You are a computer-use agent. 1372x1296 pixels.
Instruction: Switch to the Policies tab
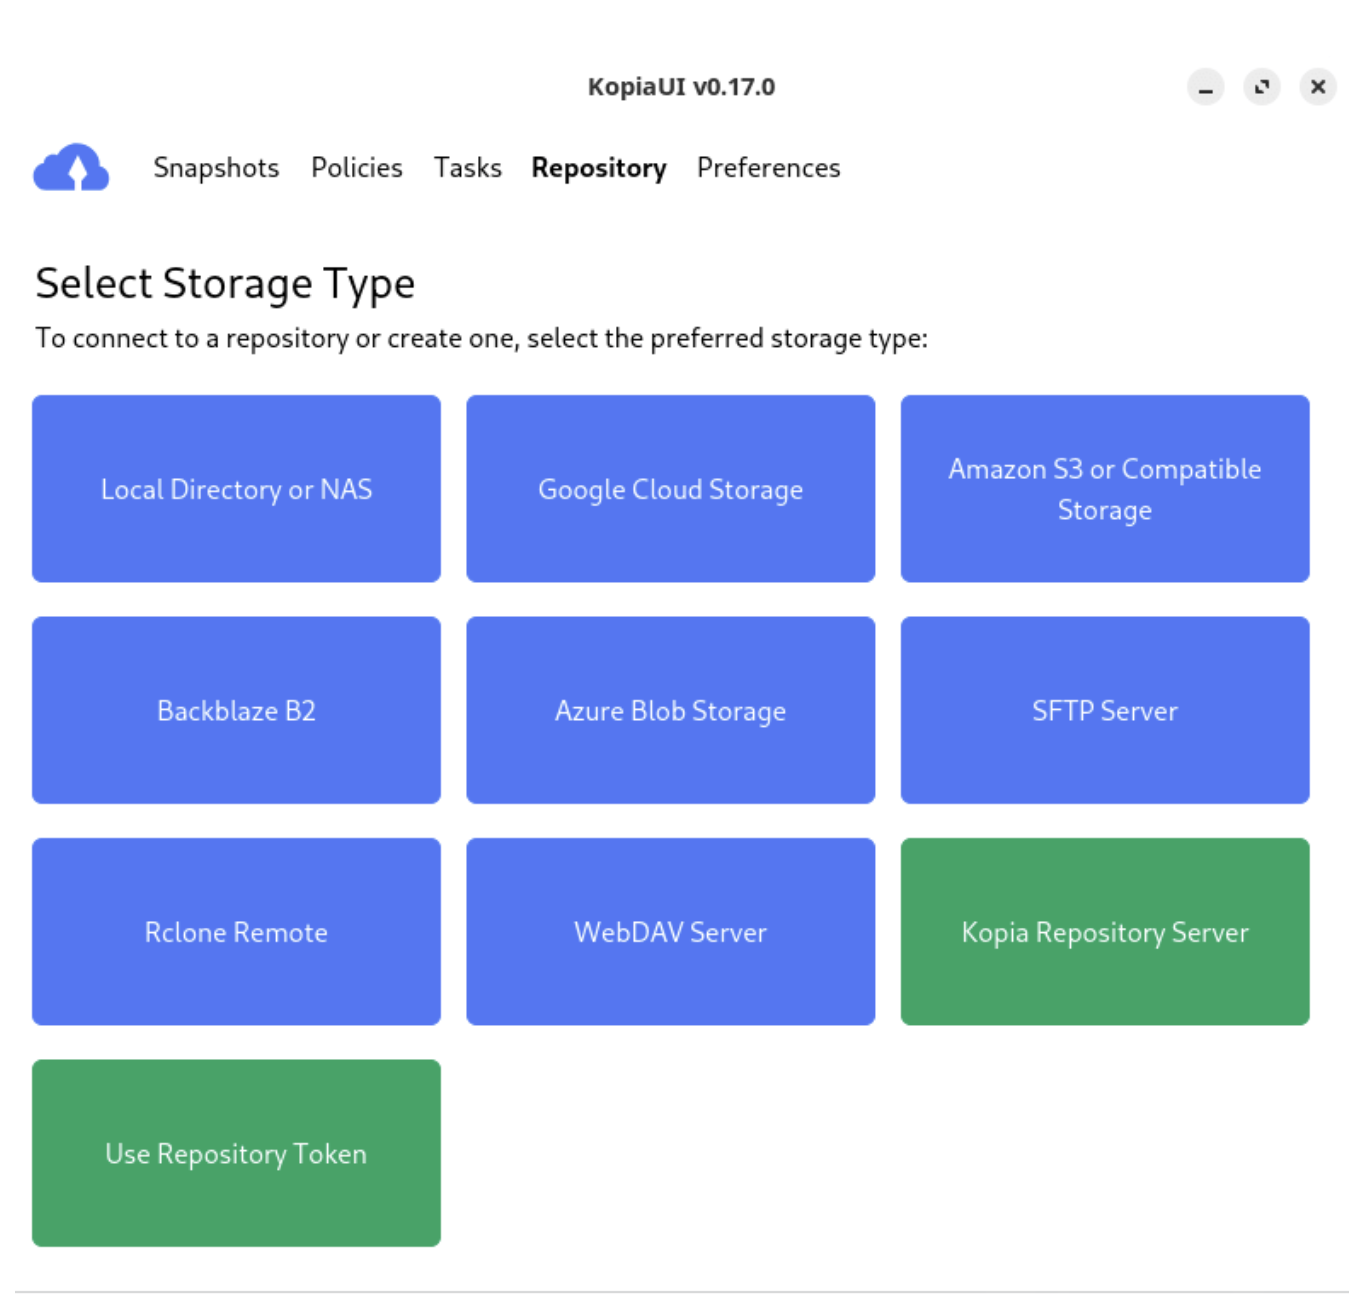357,168
